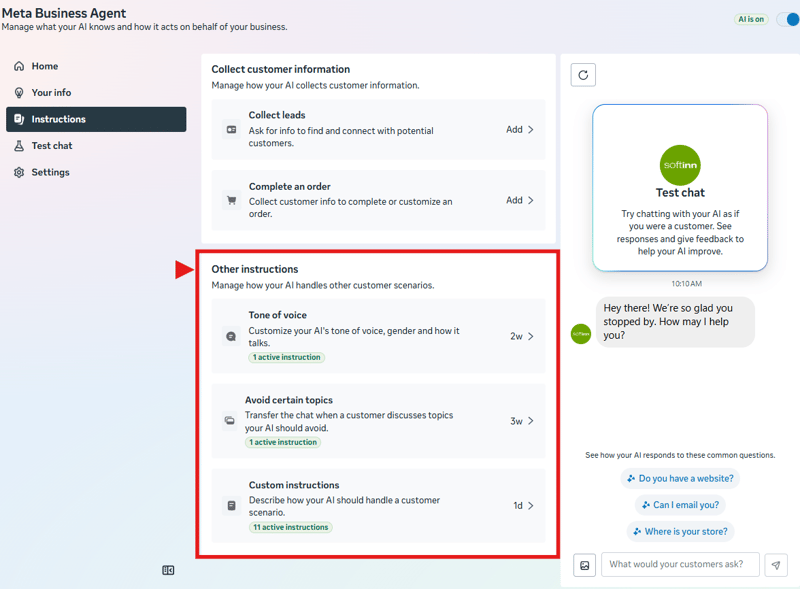Turn off the AI toggle switch
Viewport: 800px width, 589px height.
(x=788, y=19)
